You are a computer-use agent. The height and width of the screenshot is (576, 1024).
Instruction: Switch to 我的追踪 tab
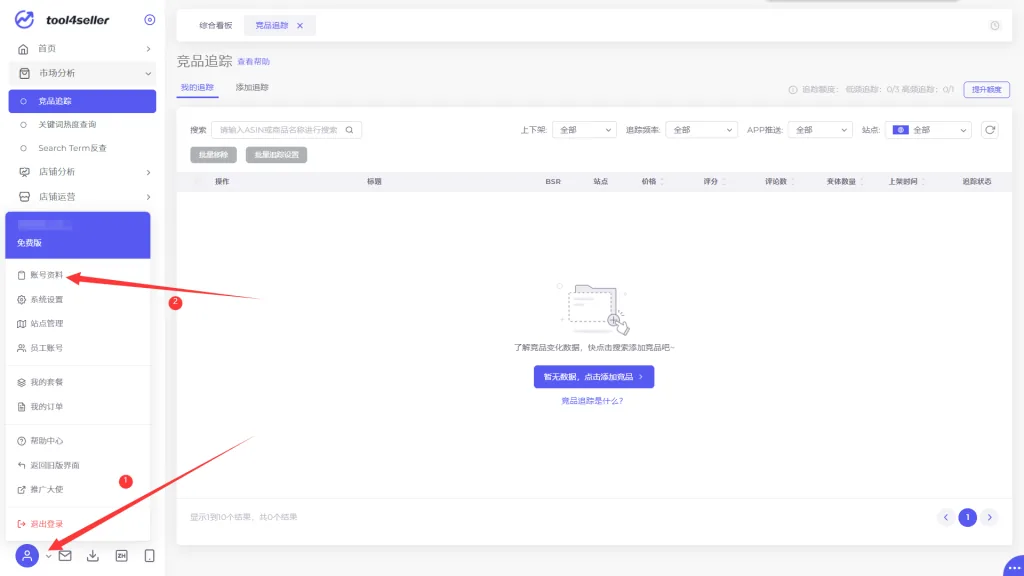pyautogui.click(x=197, y=88)
